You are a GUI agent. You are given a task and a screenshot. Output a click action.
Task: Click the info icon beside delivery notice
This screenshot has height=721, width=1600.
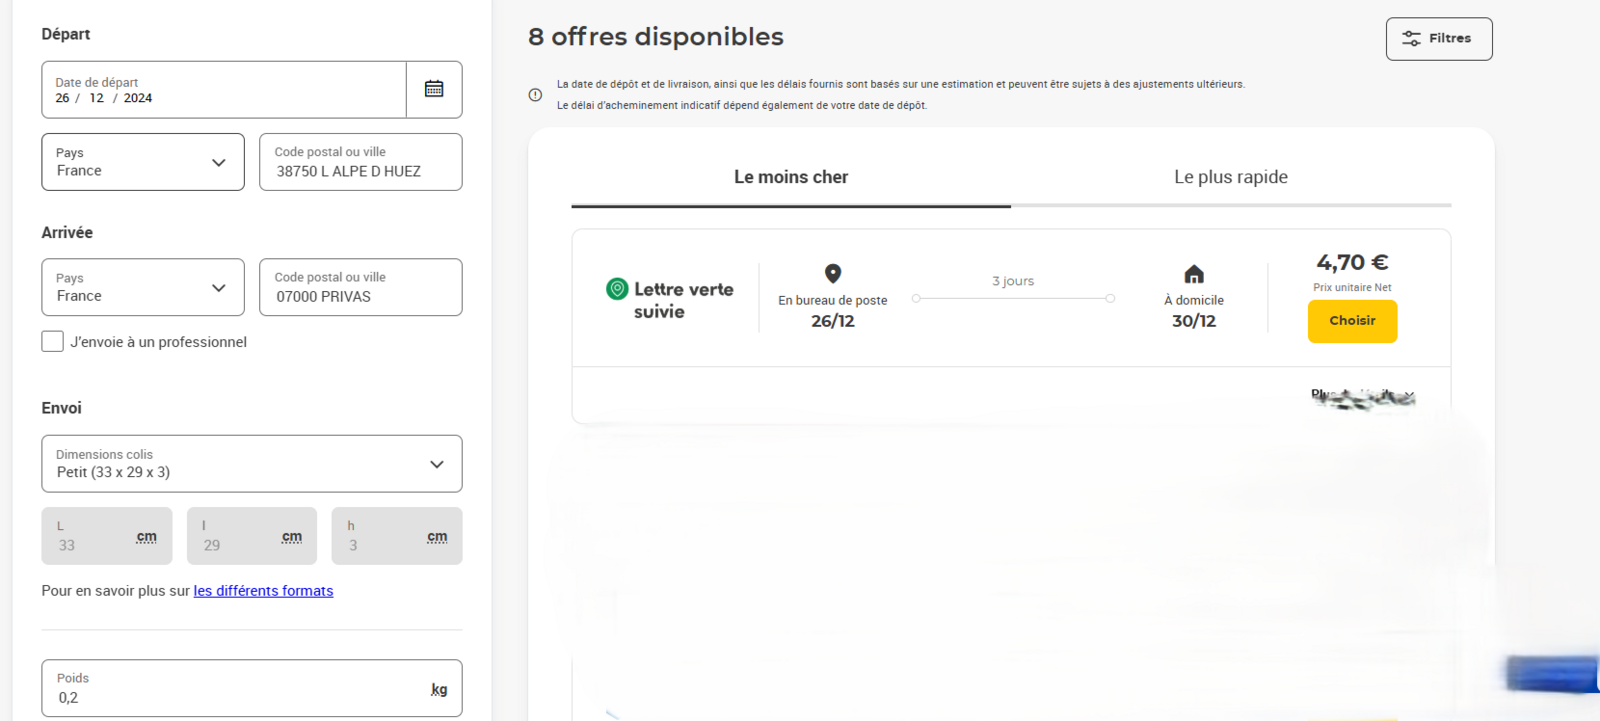point(535,95)
